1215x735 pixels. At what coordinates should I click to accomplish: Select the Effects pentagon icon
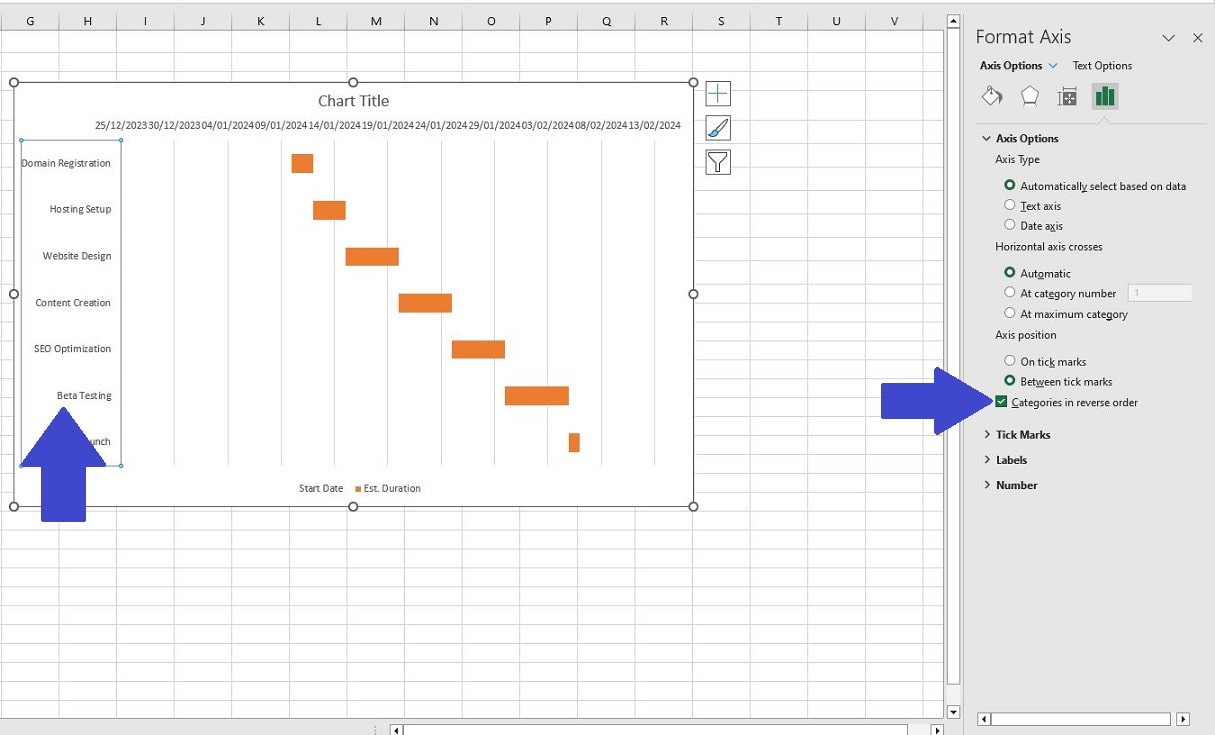point(1029,96)
